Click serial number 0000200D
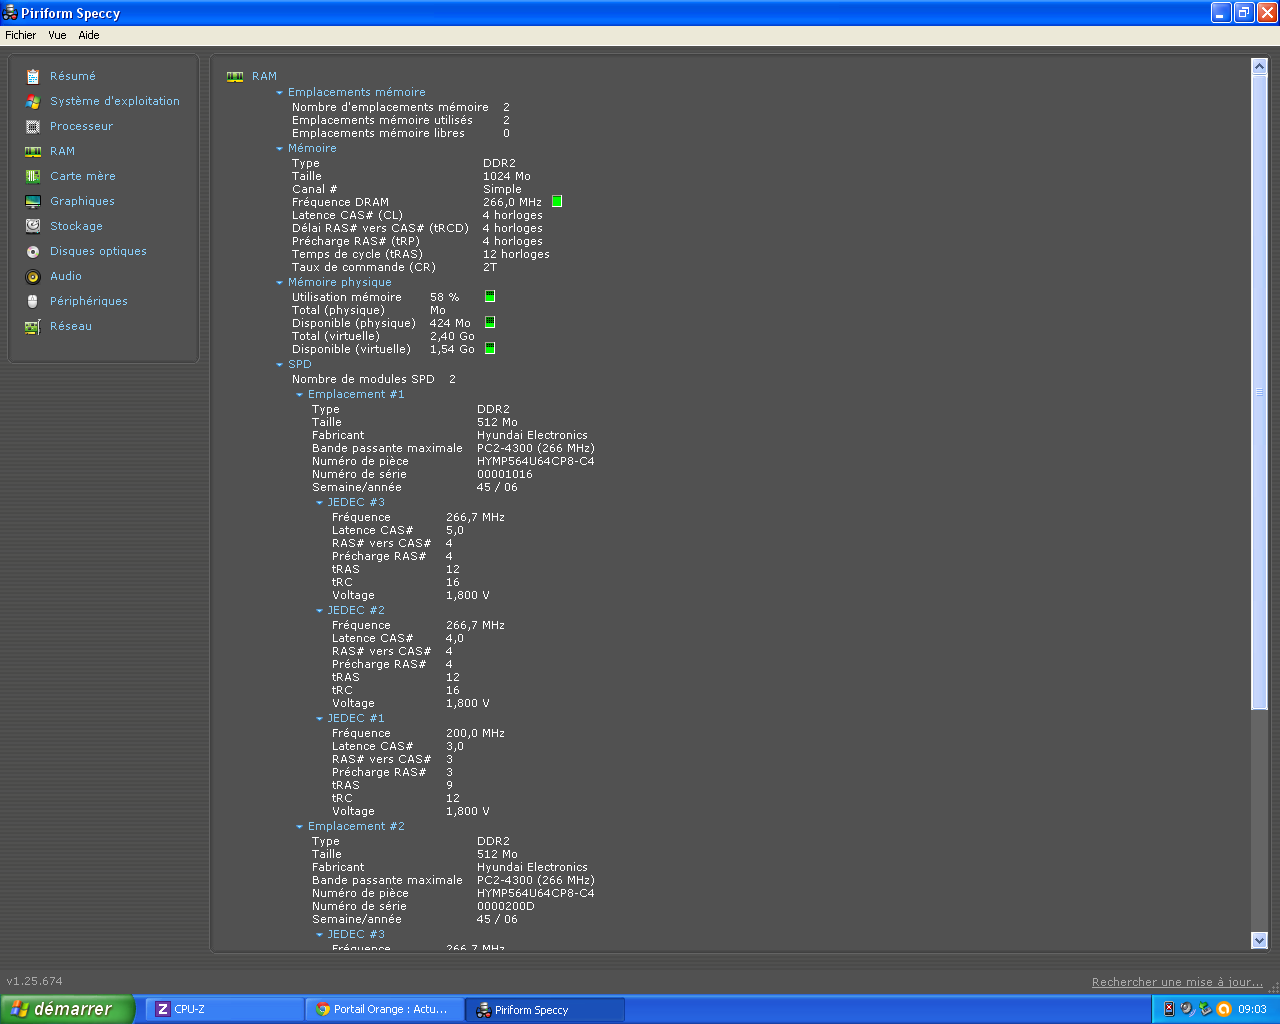This screenshot has height=1024, width=1280. (505, 906)
